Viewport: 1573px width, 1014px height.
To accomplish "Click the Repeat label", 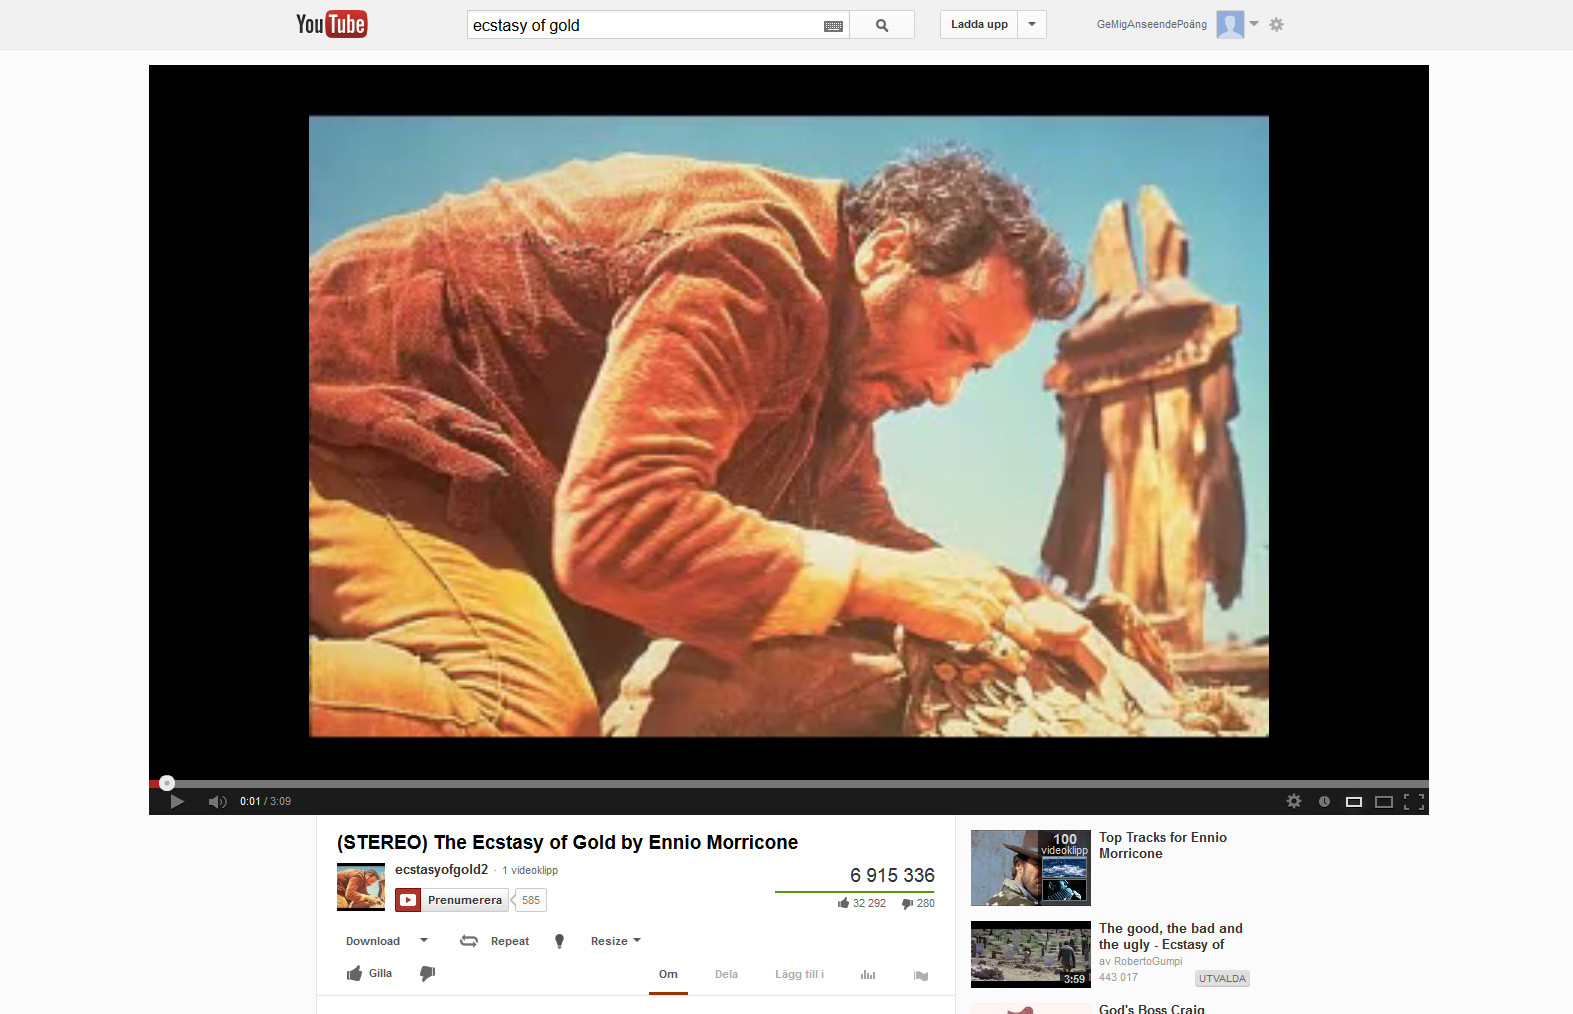I will pyautogui.click(x=510, y=941).
